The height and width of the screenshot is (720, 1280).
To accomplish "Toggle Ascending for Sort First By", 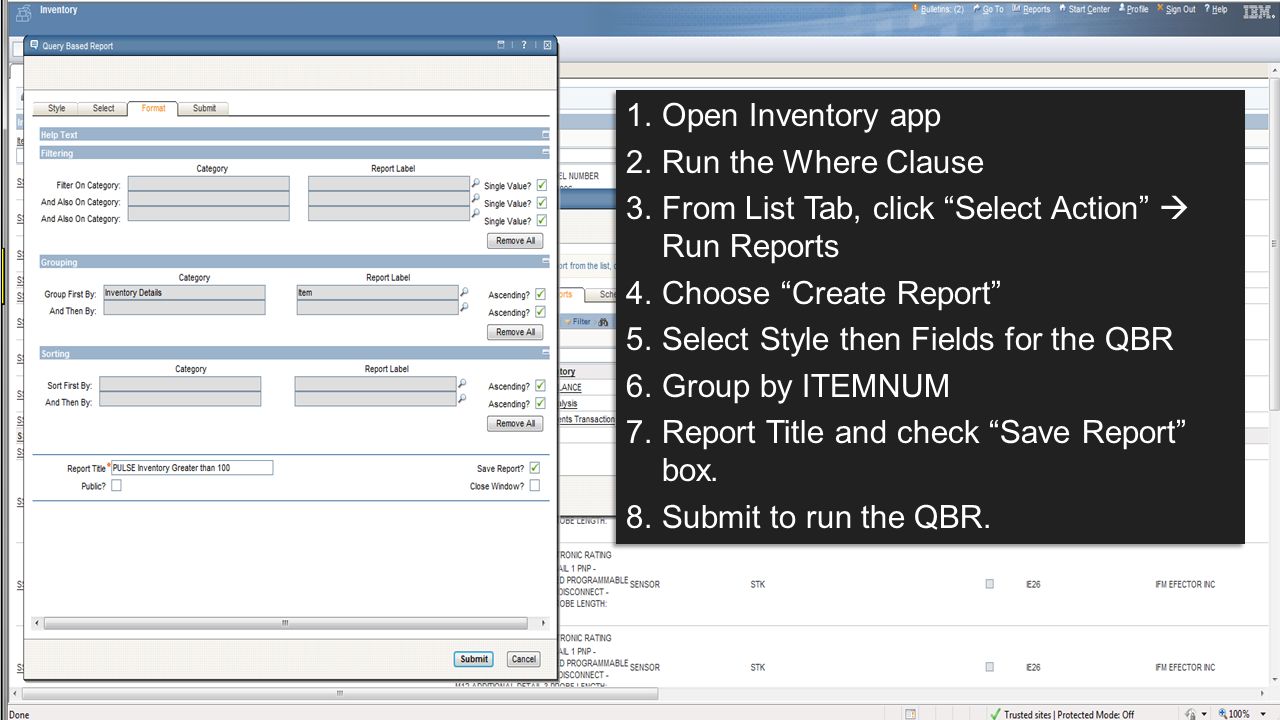I will (x=540, y=385).
